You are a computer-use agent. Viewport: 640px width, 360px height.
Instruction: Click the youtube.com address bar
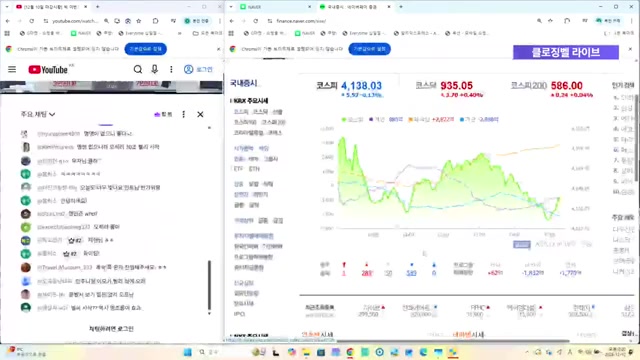76,20
